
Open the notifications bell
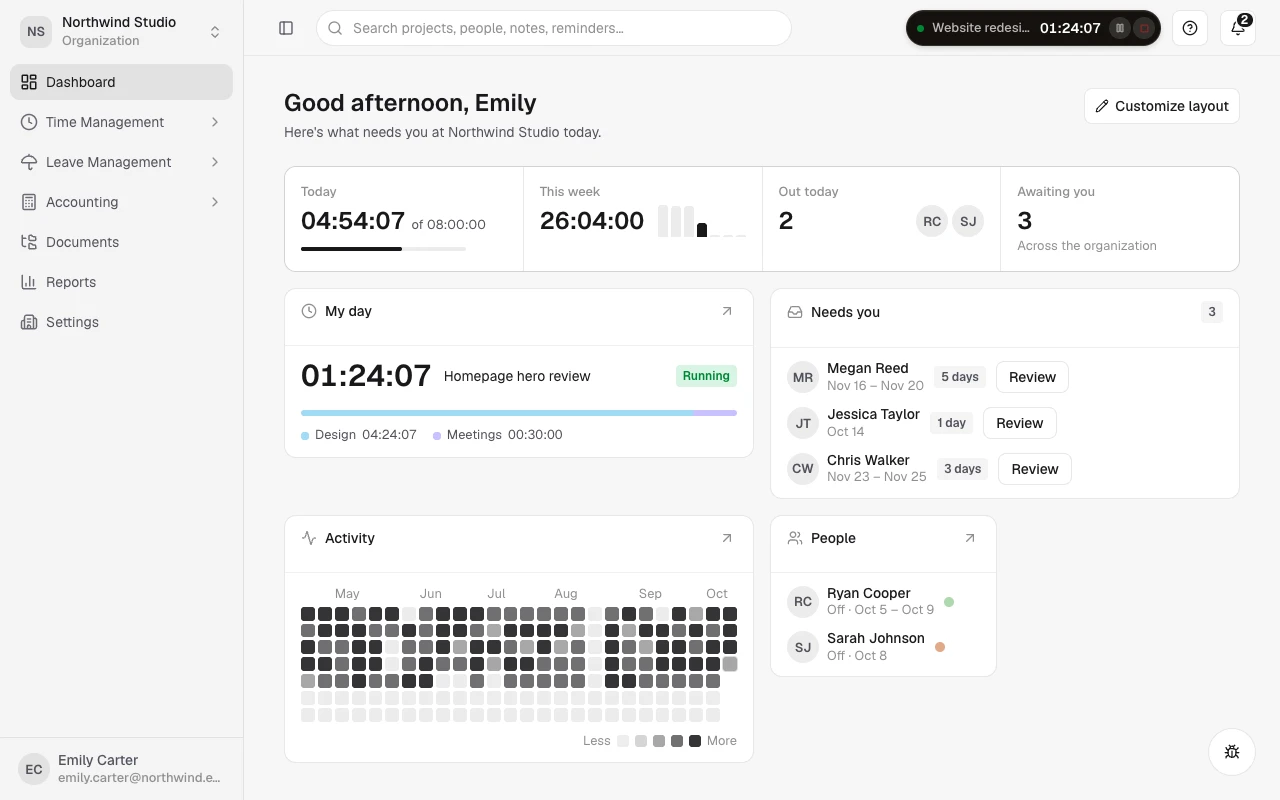click(1238, 28)
